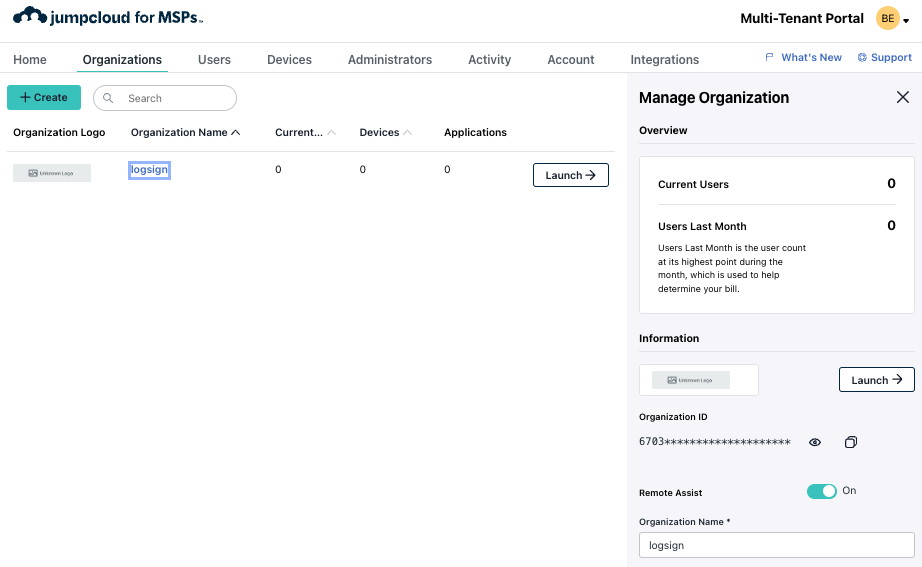View the Activity tab

pos(489,59)
